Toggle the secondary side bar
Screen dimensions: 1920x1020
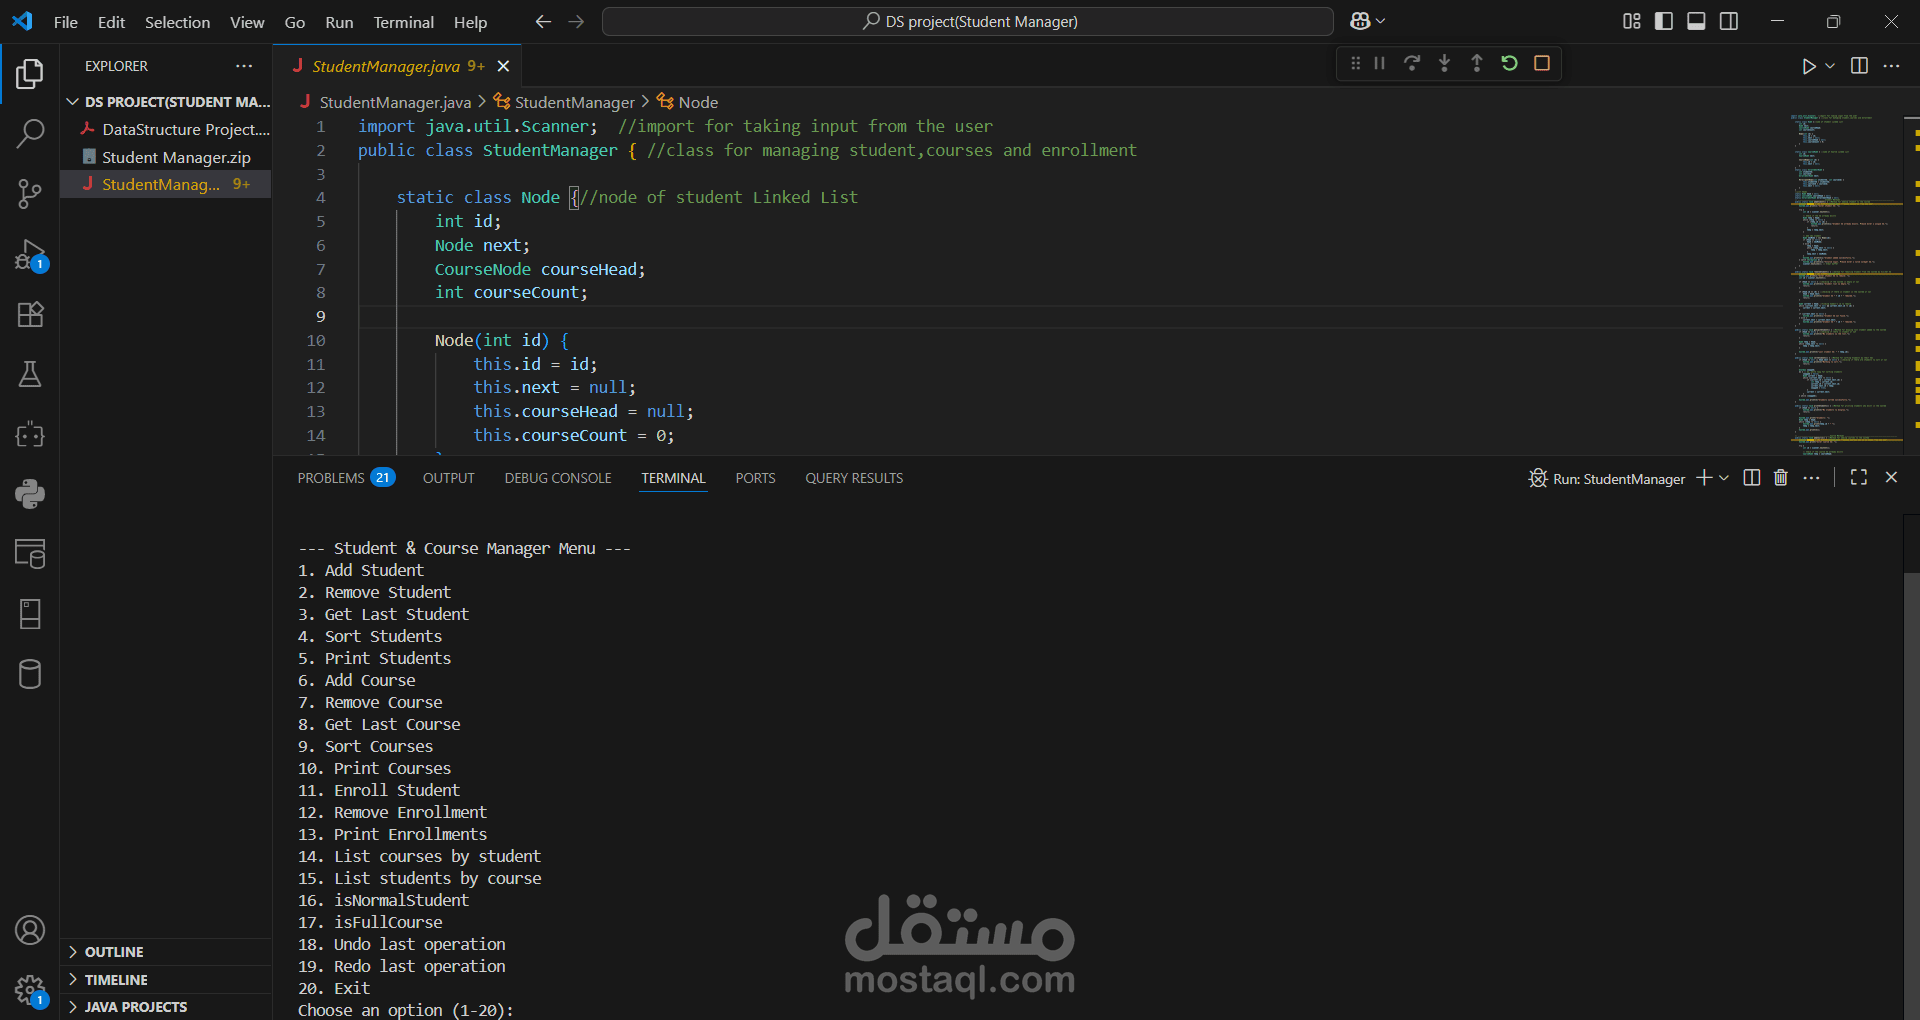[1729, 21]
